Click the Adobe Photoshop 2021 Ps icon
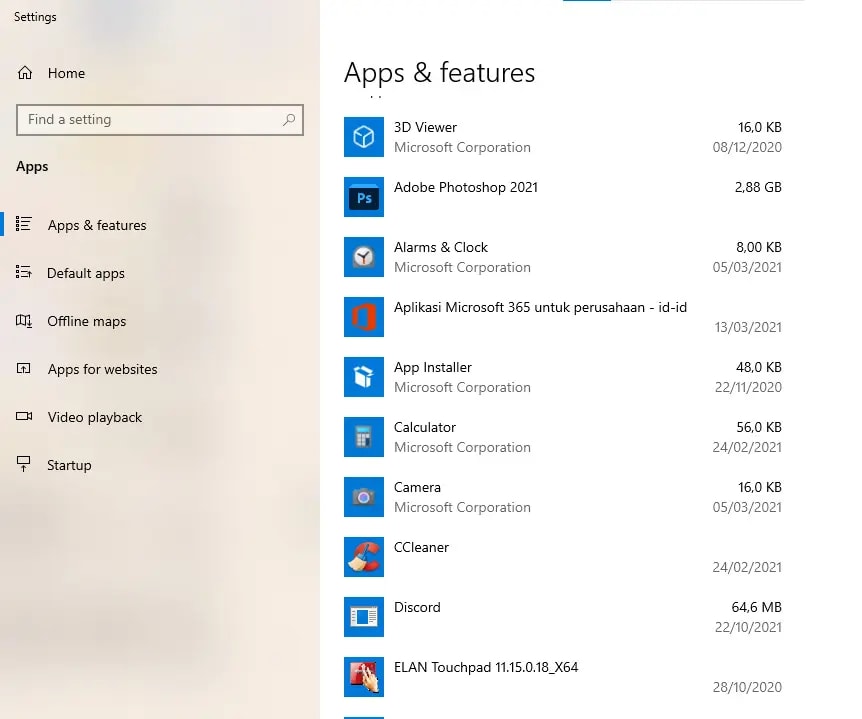This screenshot has width=862, height=719. click(x=364, y=197)
